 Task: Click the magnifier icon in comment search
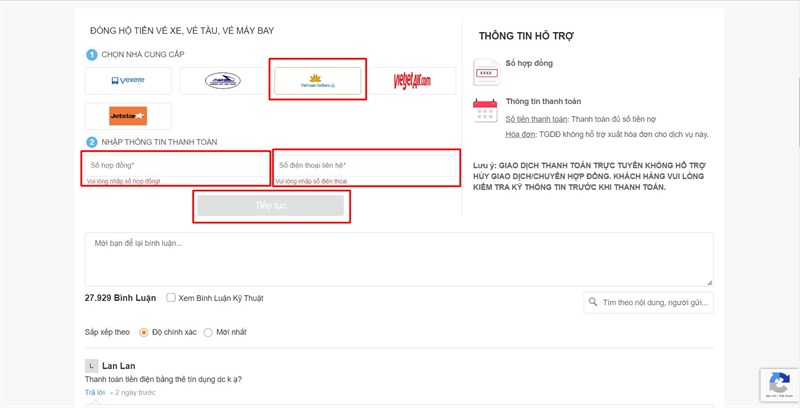(594, 302)
